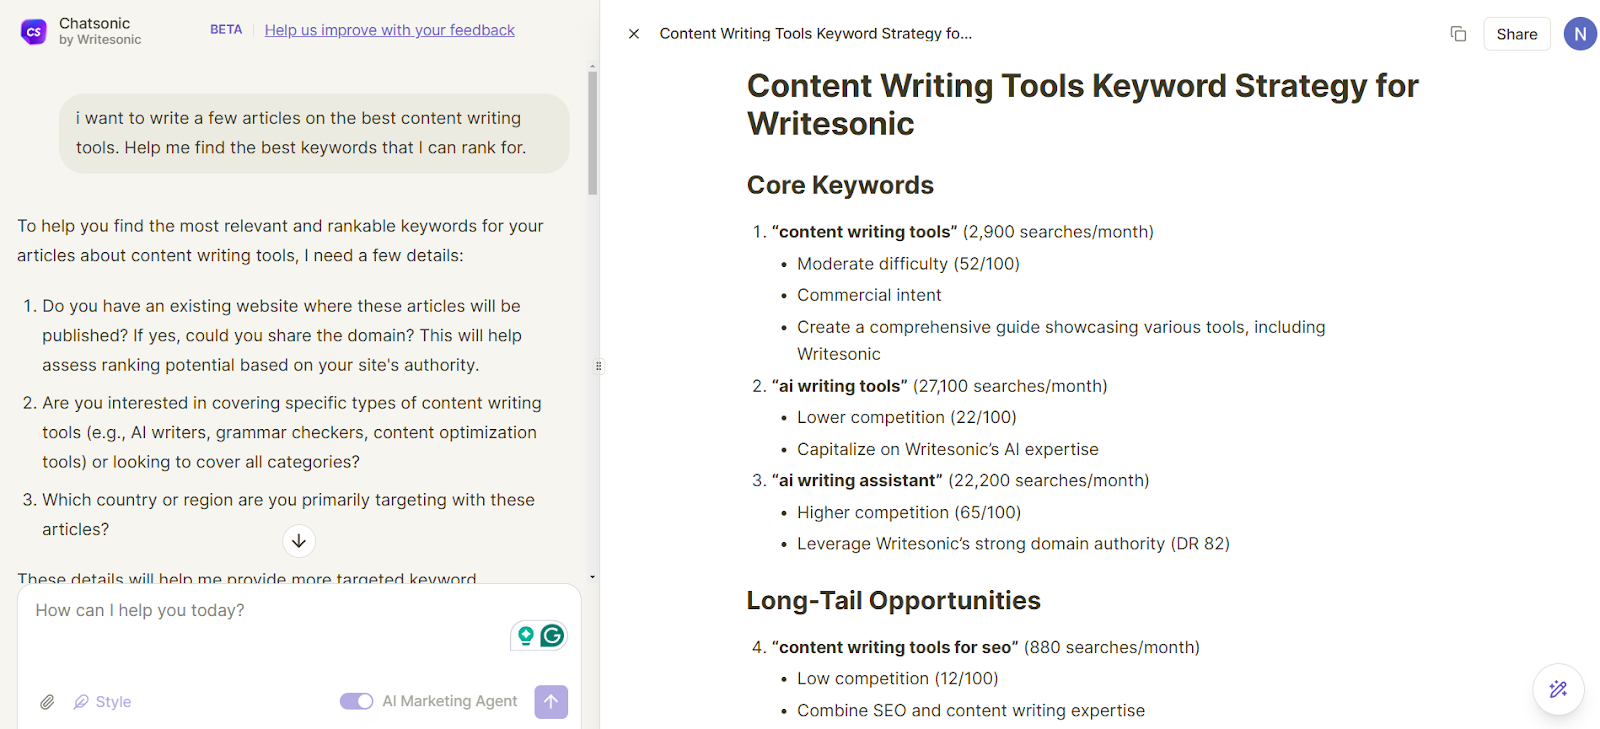Click 'Capitalize on Writesonic's AI expertise' bullet
This screenshot has height=729, width=1600.
pos(947,449)
